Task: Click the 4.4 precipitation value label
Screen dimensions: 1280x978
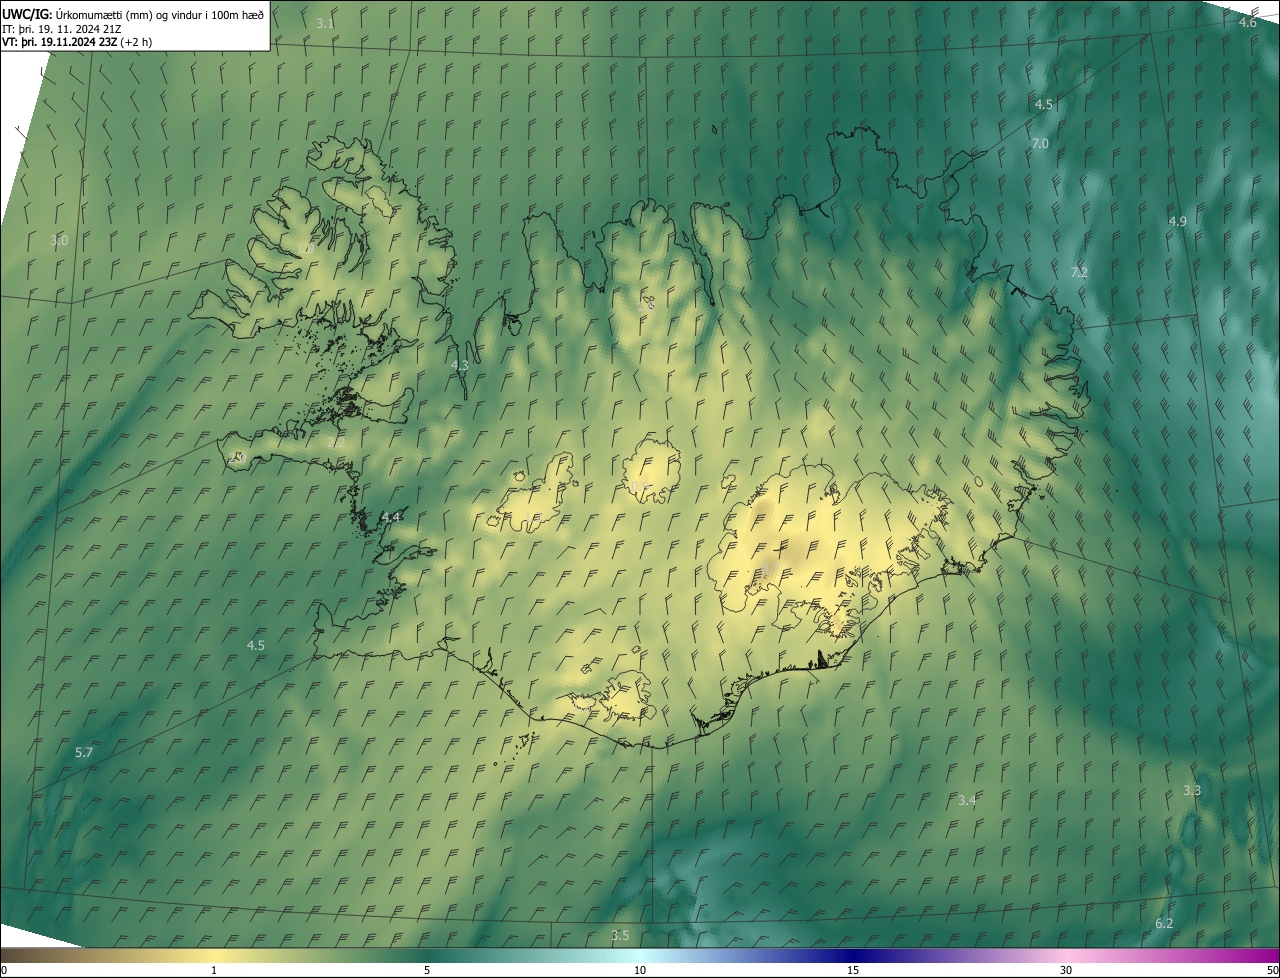Action: point(391,517)
